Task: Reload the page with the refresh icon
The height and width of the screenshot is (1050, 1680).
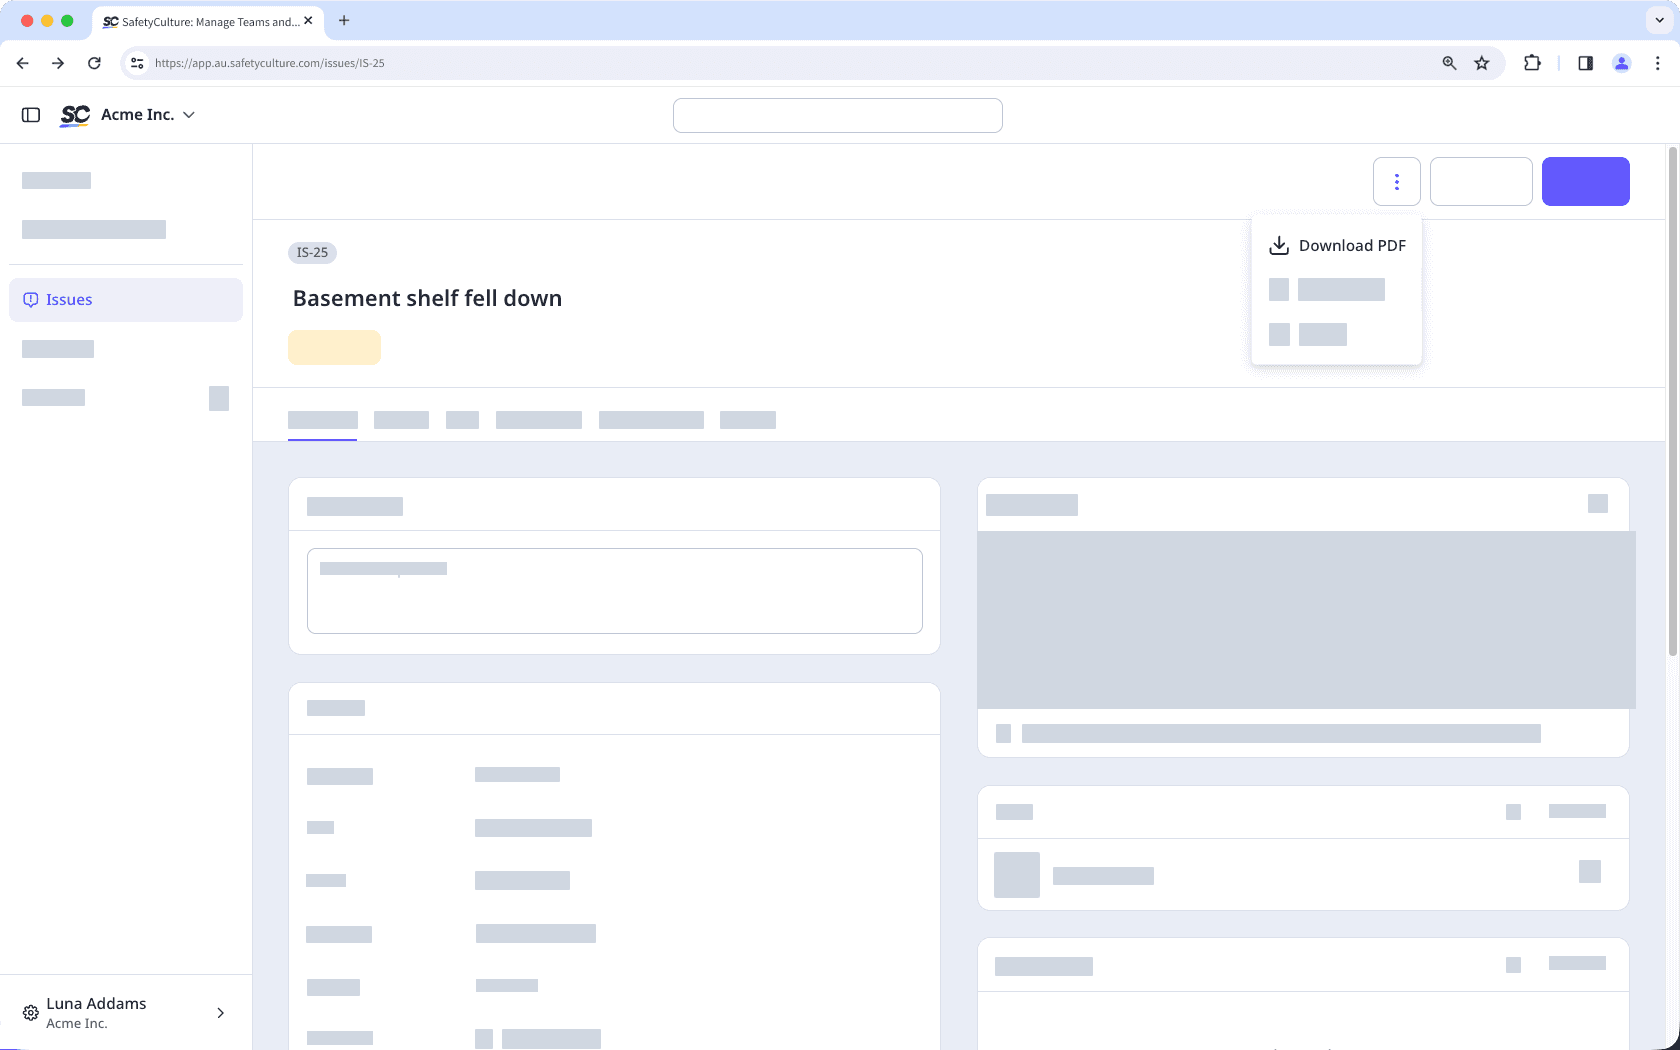Action: tap(94, 62)
